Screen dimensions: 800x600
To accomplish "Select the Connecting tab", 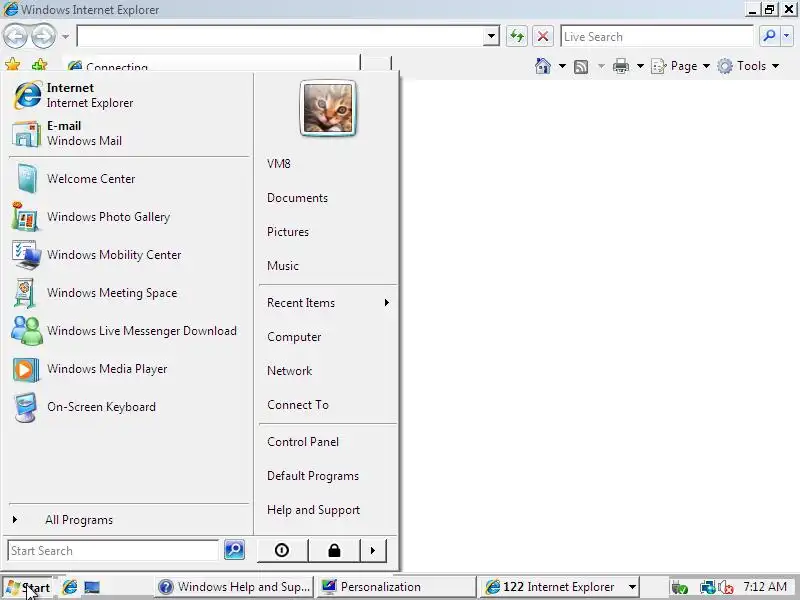I will [x=211, y=63].
